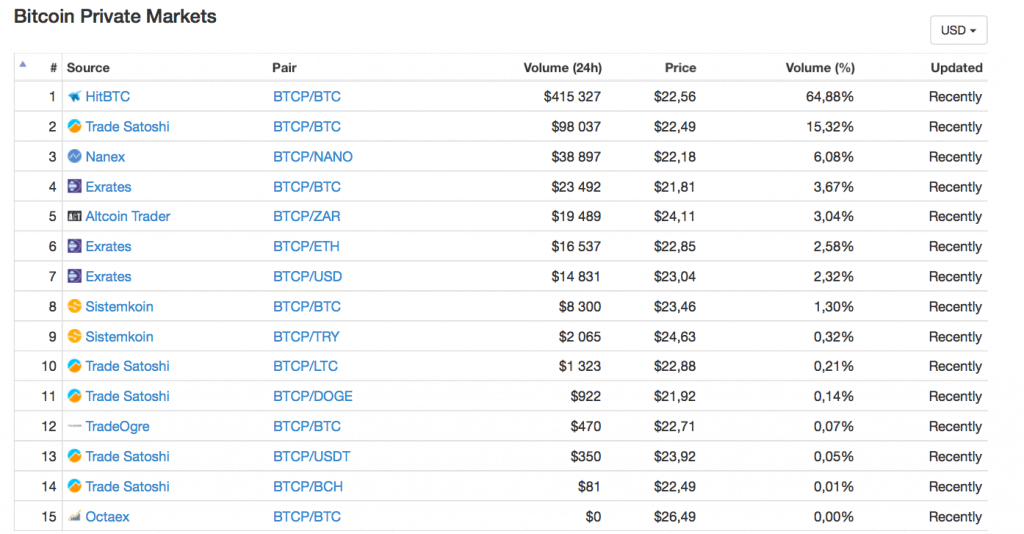
Task: Open the BTCP/ZAR pair link
Action: pyautogui.click(x=307, y=217)
